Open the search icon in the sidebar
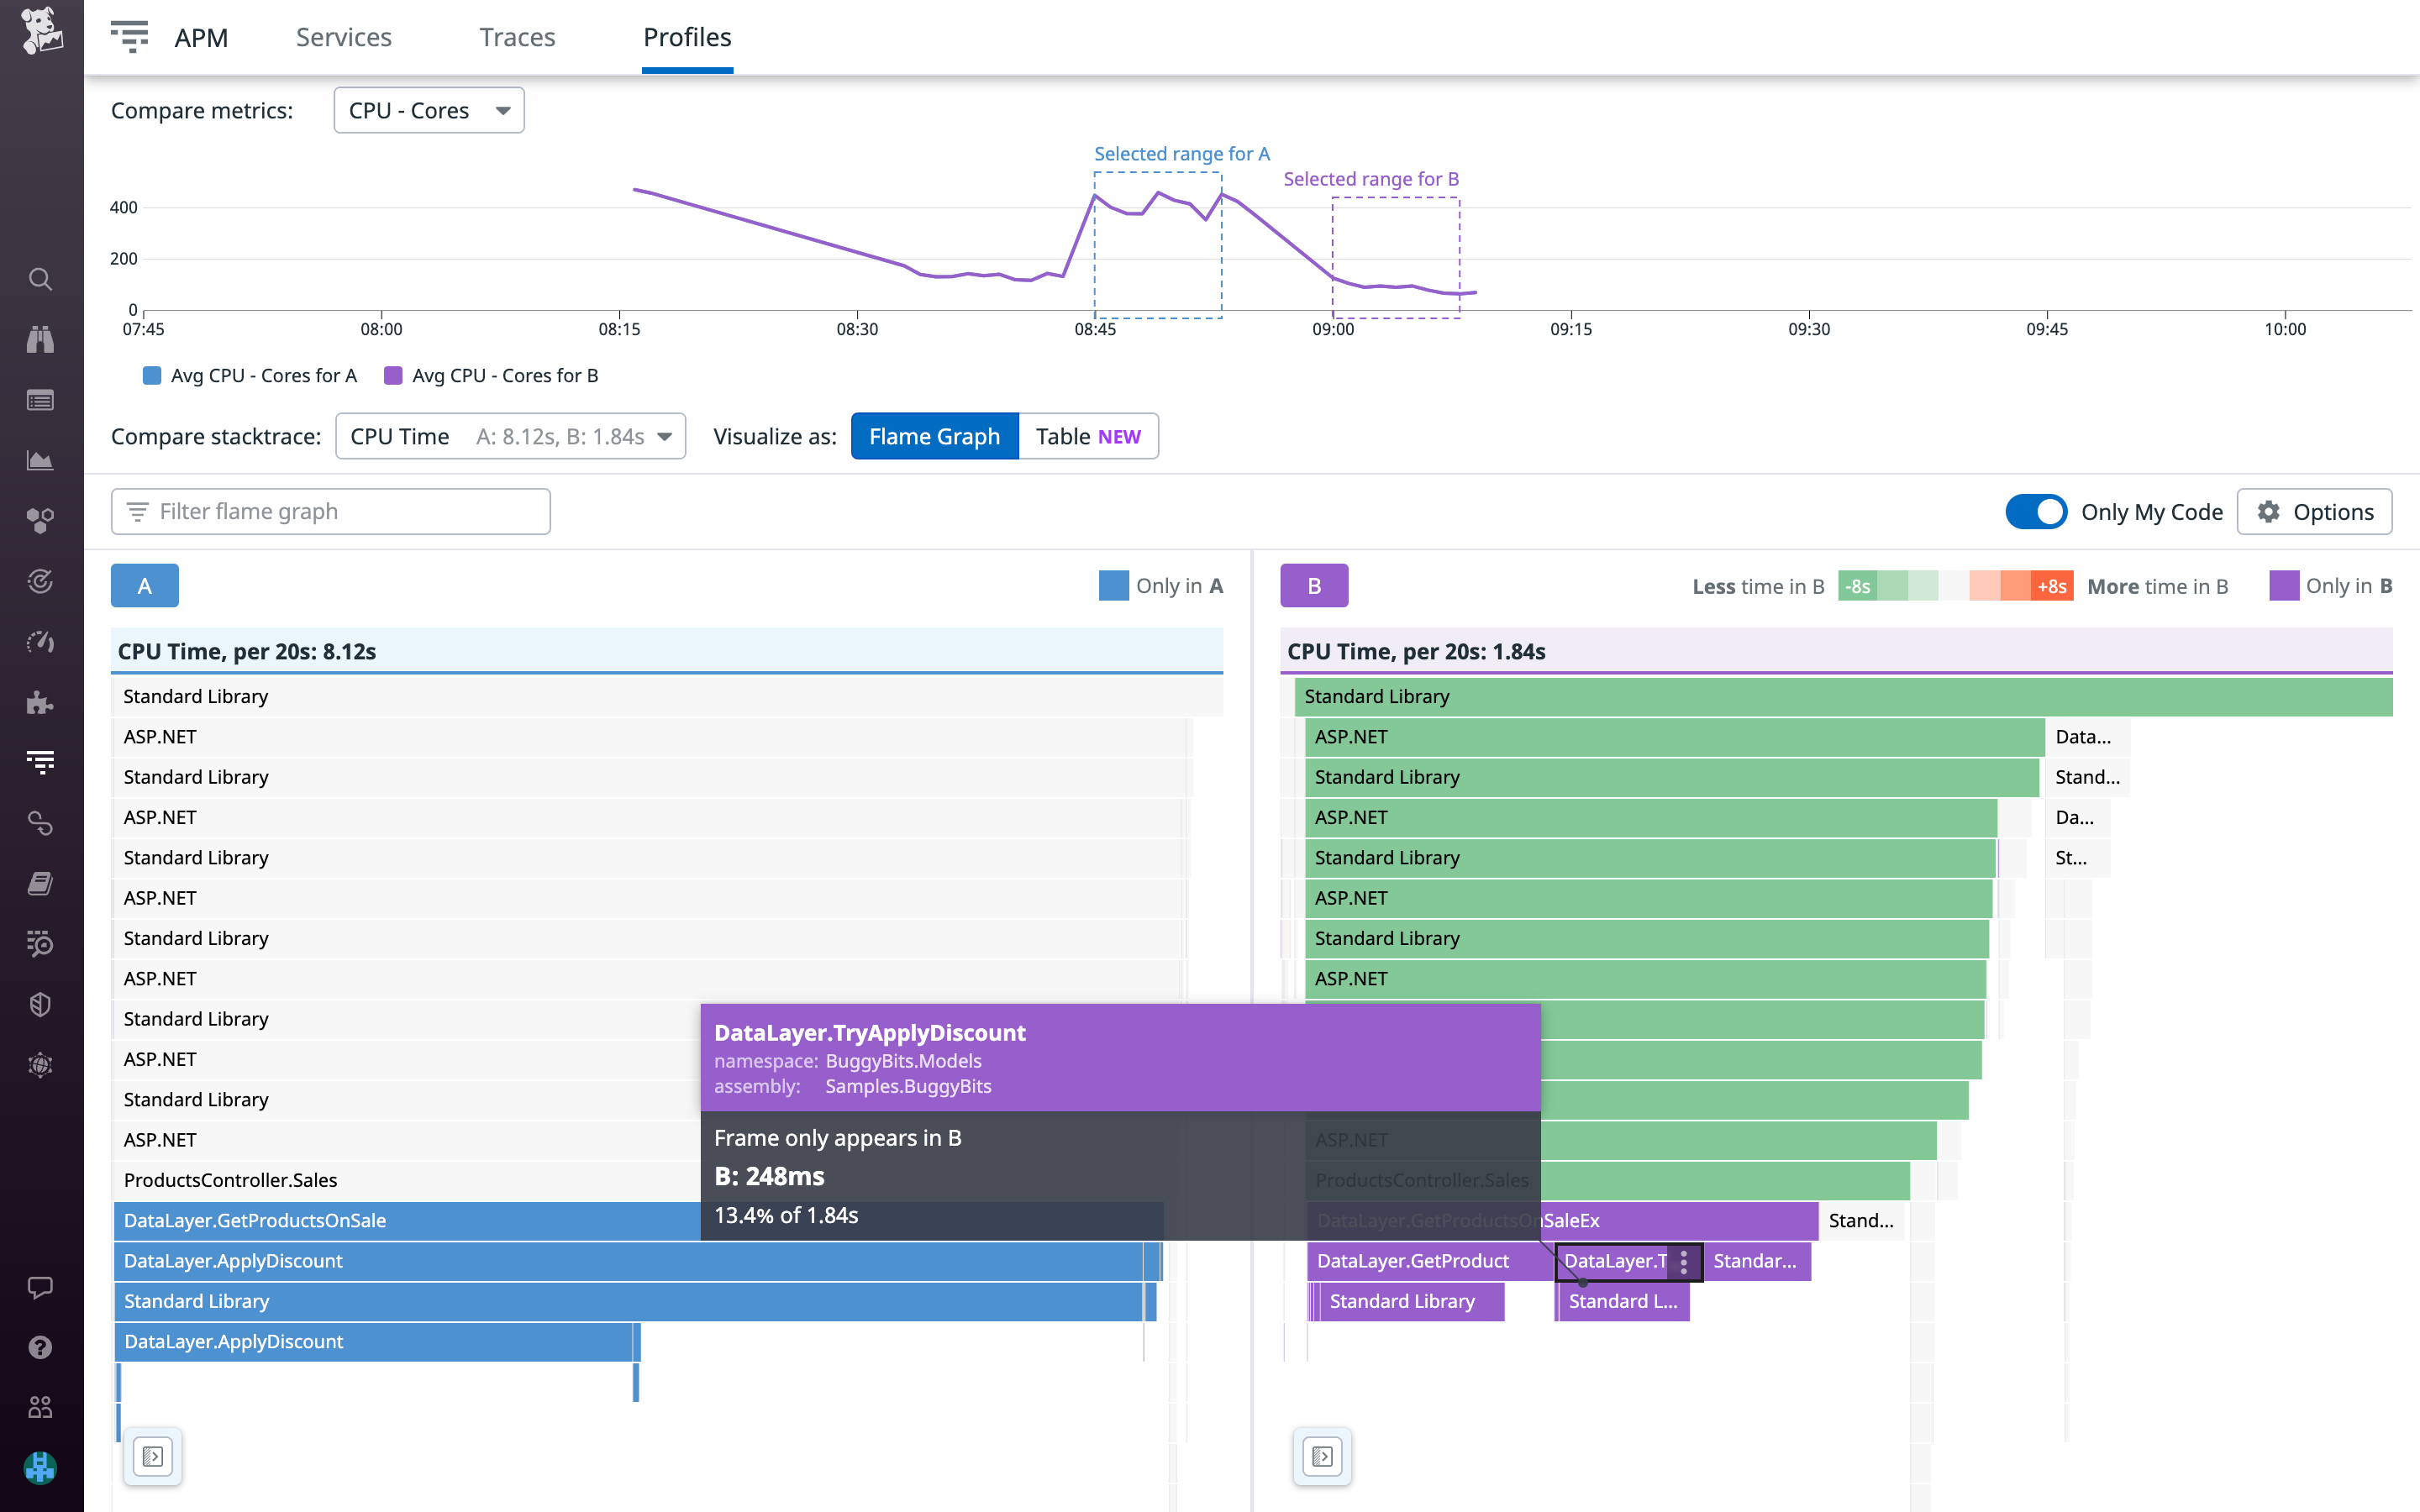Screen dimensions: 2420x1512 click(x=40, y=280)
